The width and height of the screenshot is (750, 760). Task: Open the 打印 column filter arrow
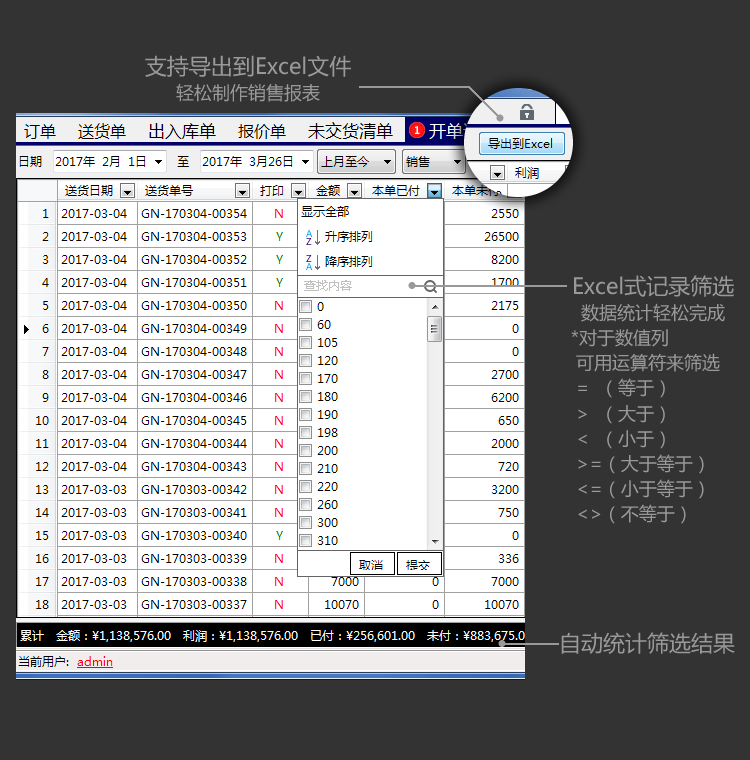[x=299, y=191]
